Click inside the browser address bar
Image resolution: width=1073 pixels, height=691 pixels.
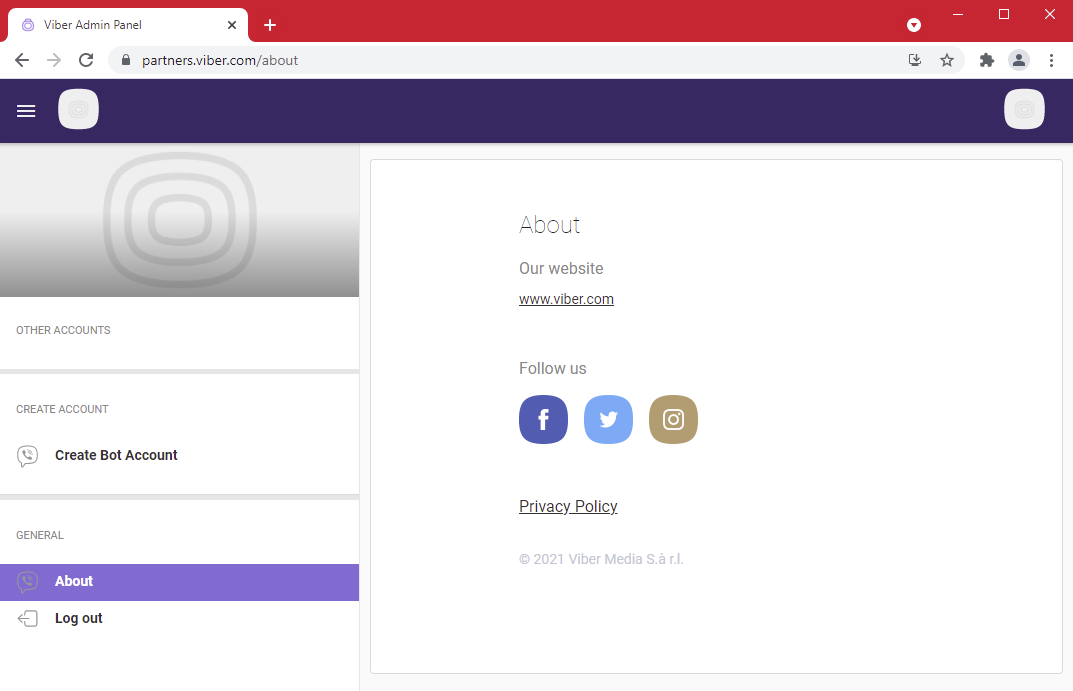point(400,60)
